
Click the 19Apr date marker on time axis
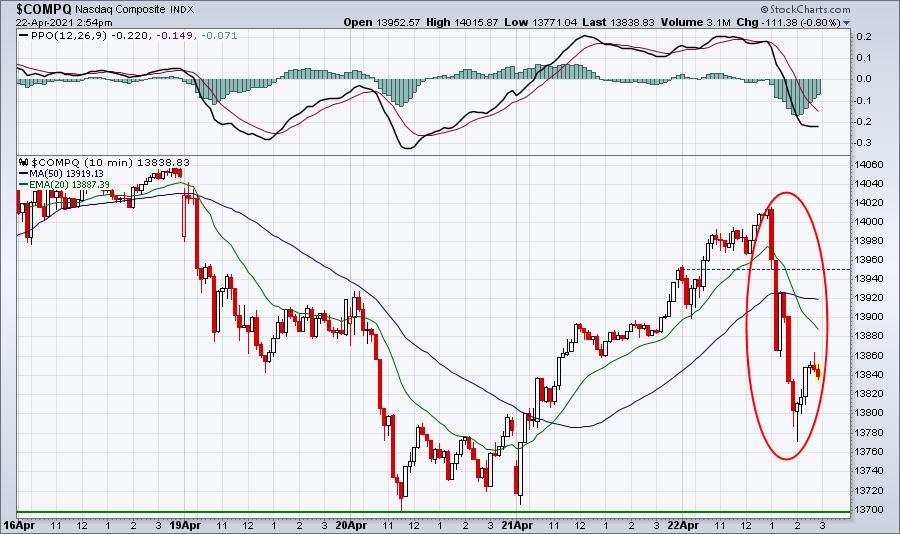pos(187,525)
